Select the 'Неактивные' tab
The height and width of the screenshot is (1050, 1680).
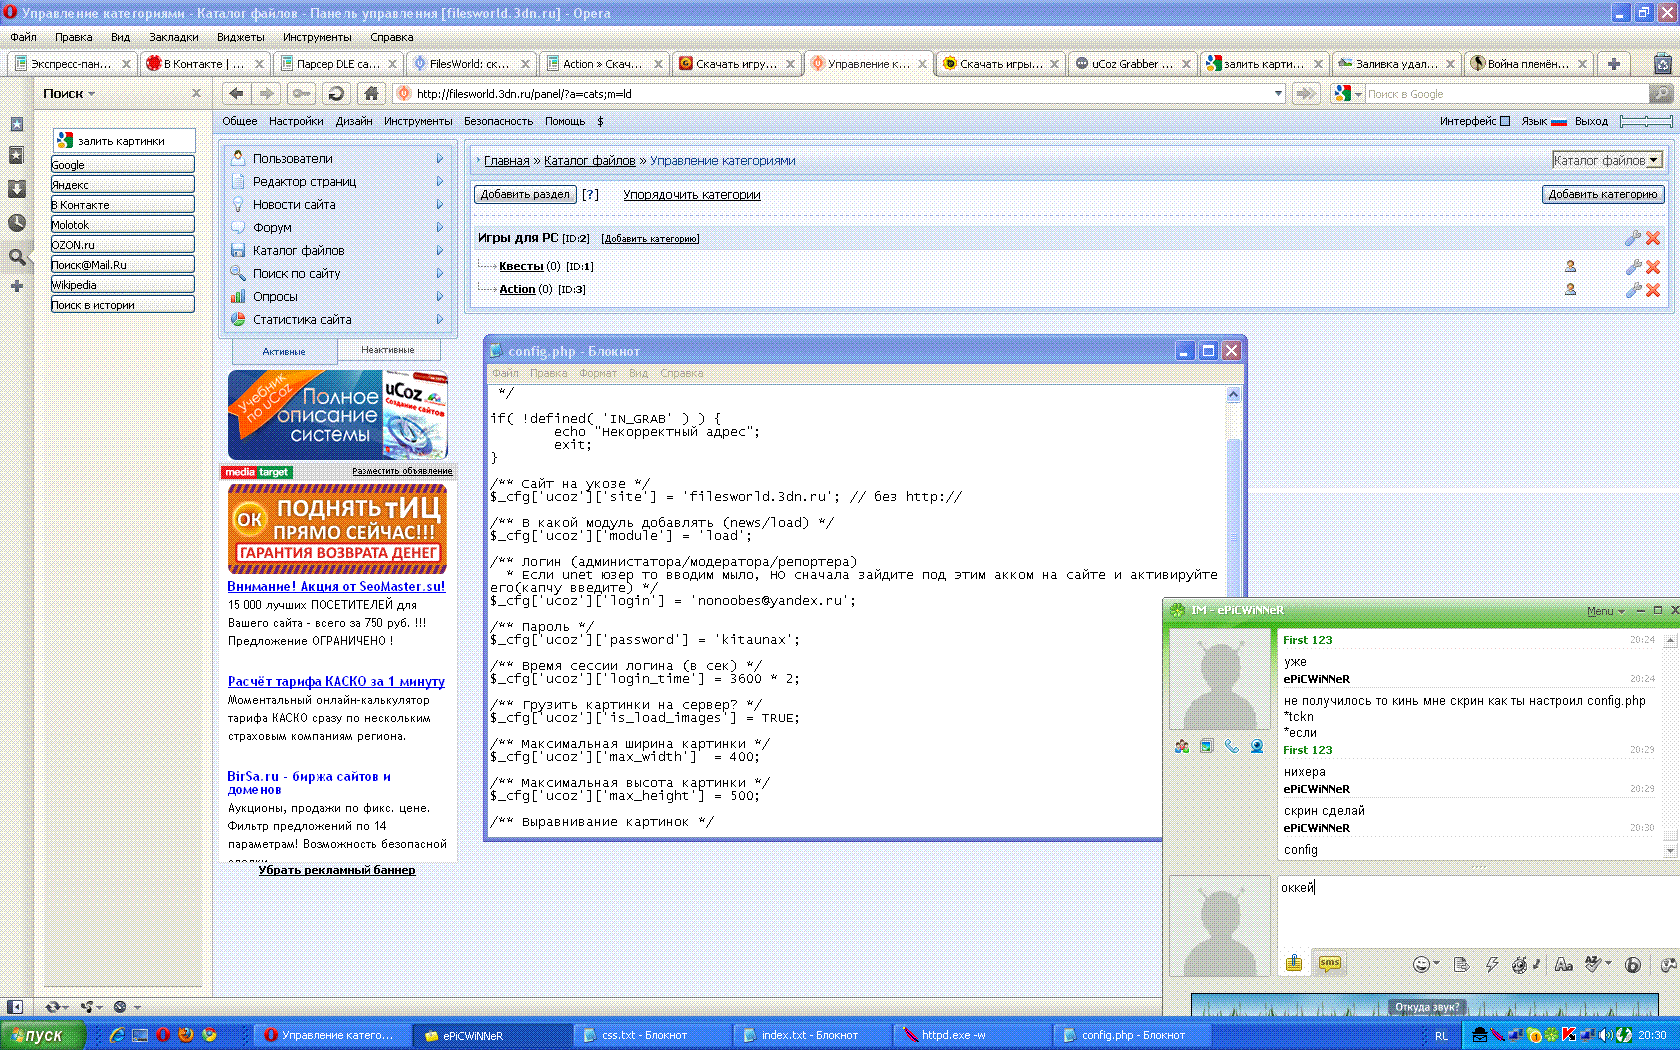click(387, 350)
